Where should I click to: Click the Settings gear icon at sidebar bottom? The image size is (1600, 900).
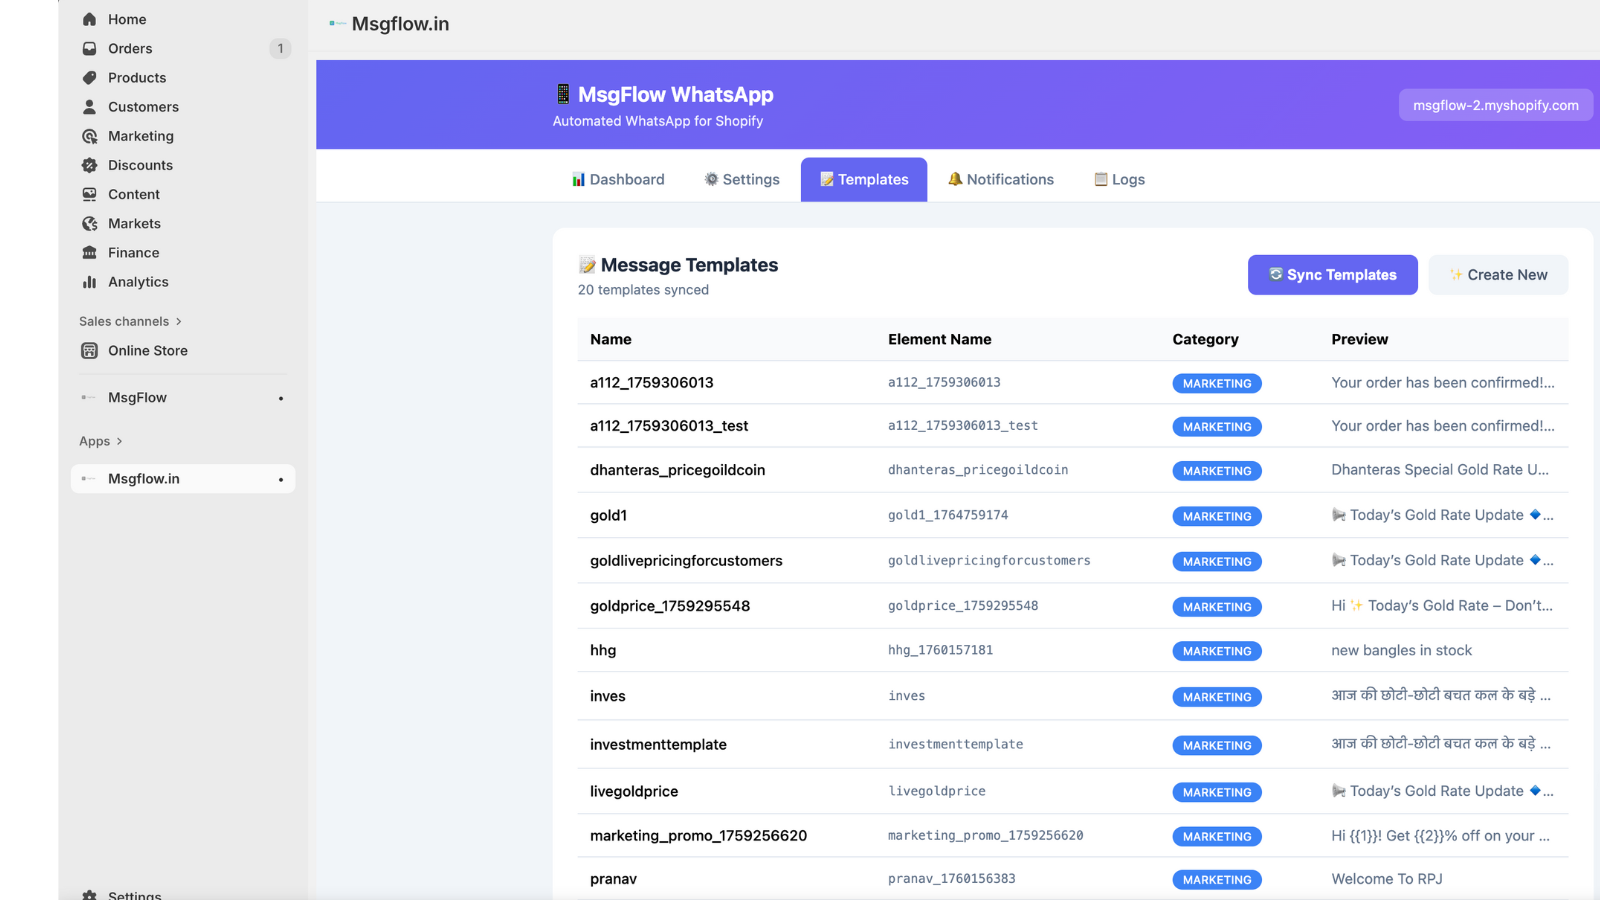tap(89, 896)
